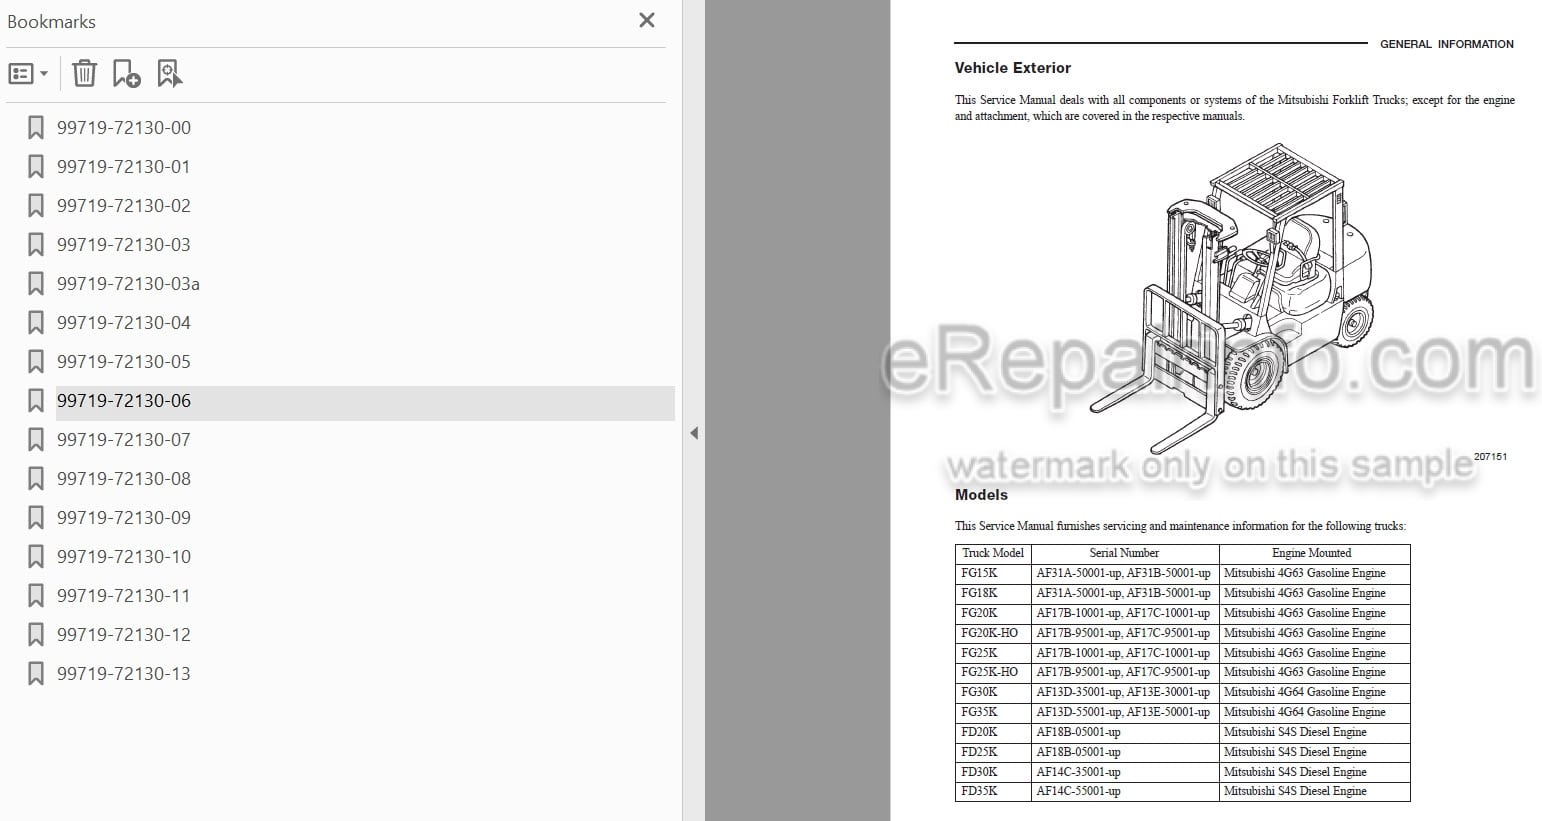This screenshot has height=821, width=1542.
Task: Click bookmark icon beside 99719-72130-01
Action: pyautogui.click(x=36, y=166)
